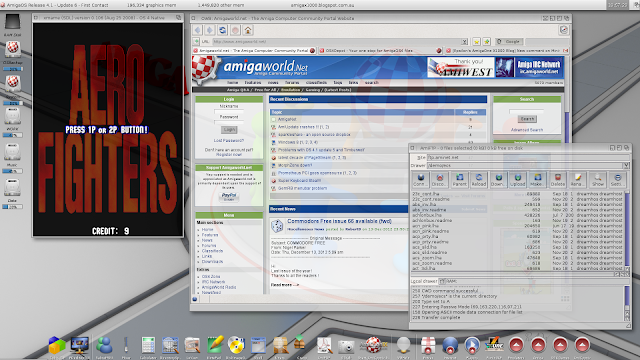640x360 pixels.
Task: Click the CD disc dock icon
Action: tap(236, 346)
